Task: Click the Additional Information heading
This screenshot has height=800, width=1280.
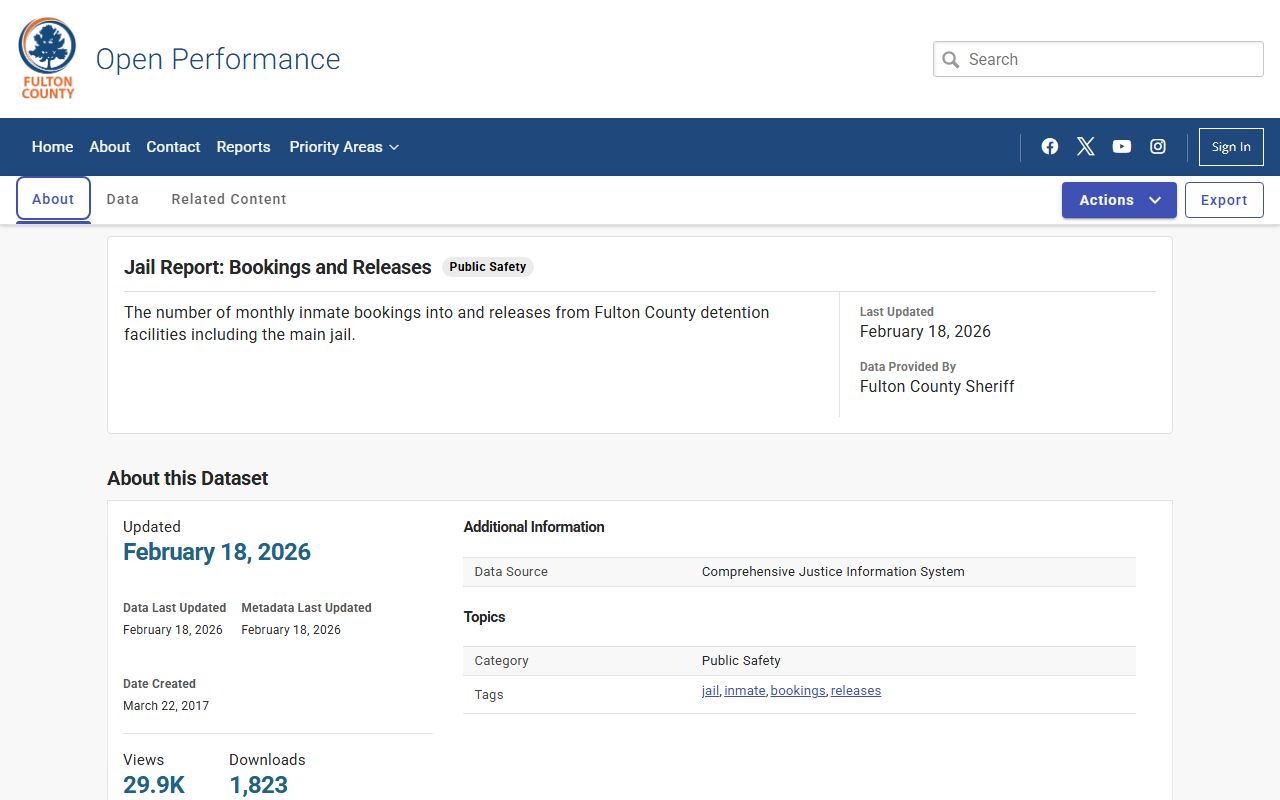Action: 534,527
